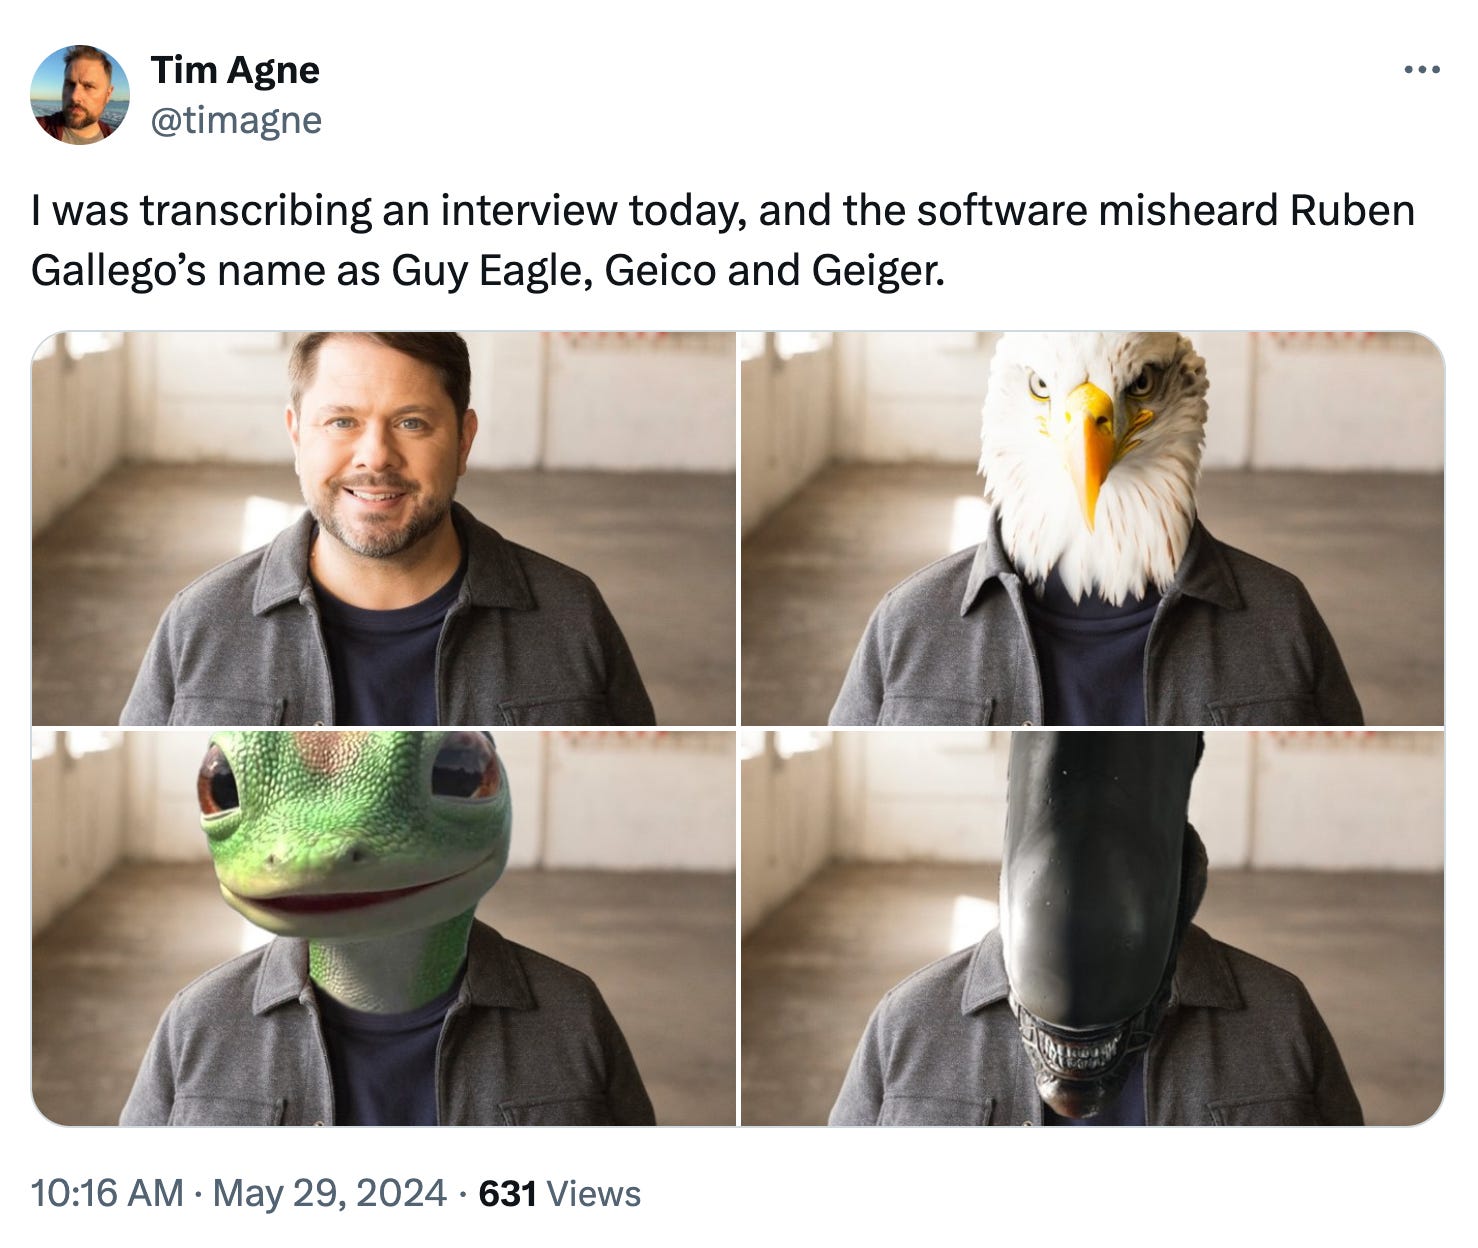Image resolution: width=1478 pixels, height=1248 pixels.
Task: Click the May 29, 2024 date
Action: pos(329,1193)
